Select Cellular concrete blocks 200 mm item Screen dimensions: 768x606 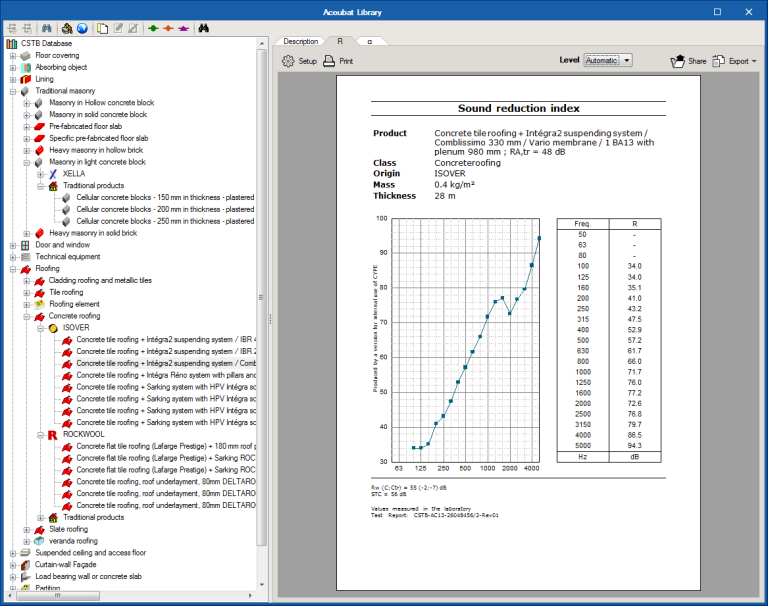point(164,209)
